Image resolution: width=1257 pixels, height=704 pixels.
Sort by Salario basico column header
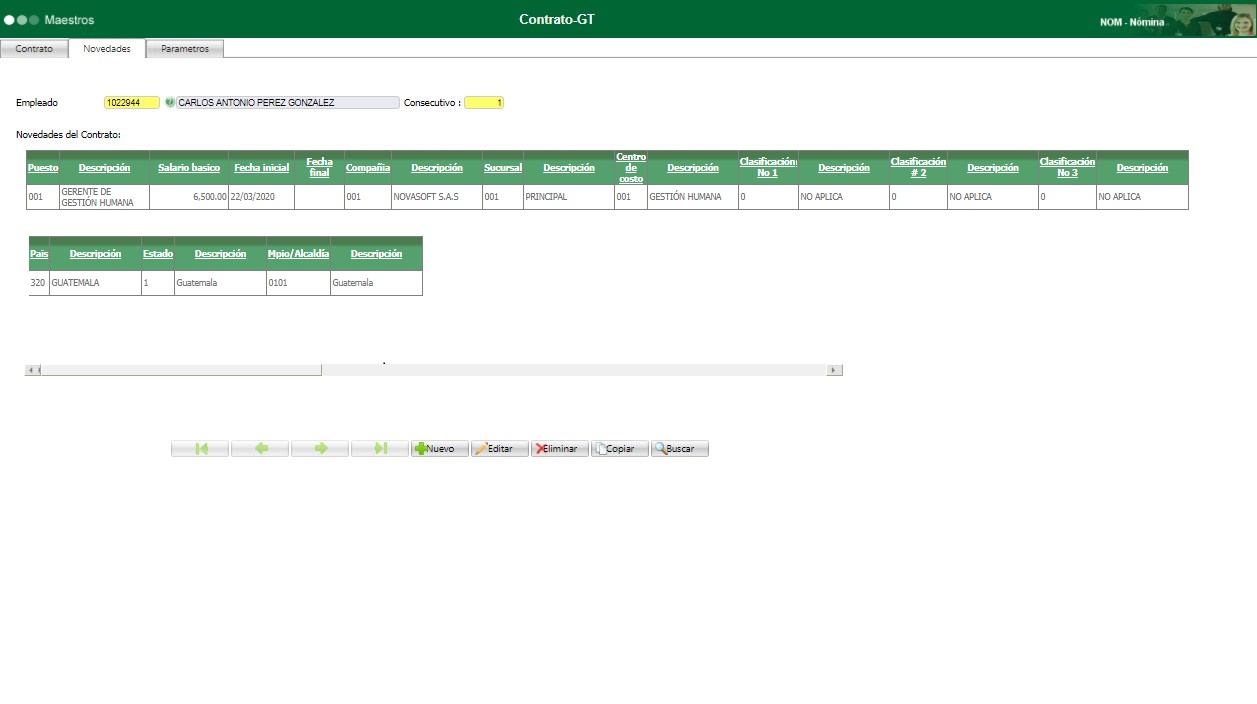189,168
